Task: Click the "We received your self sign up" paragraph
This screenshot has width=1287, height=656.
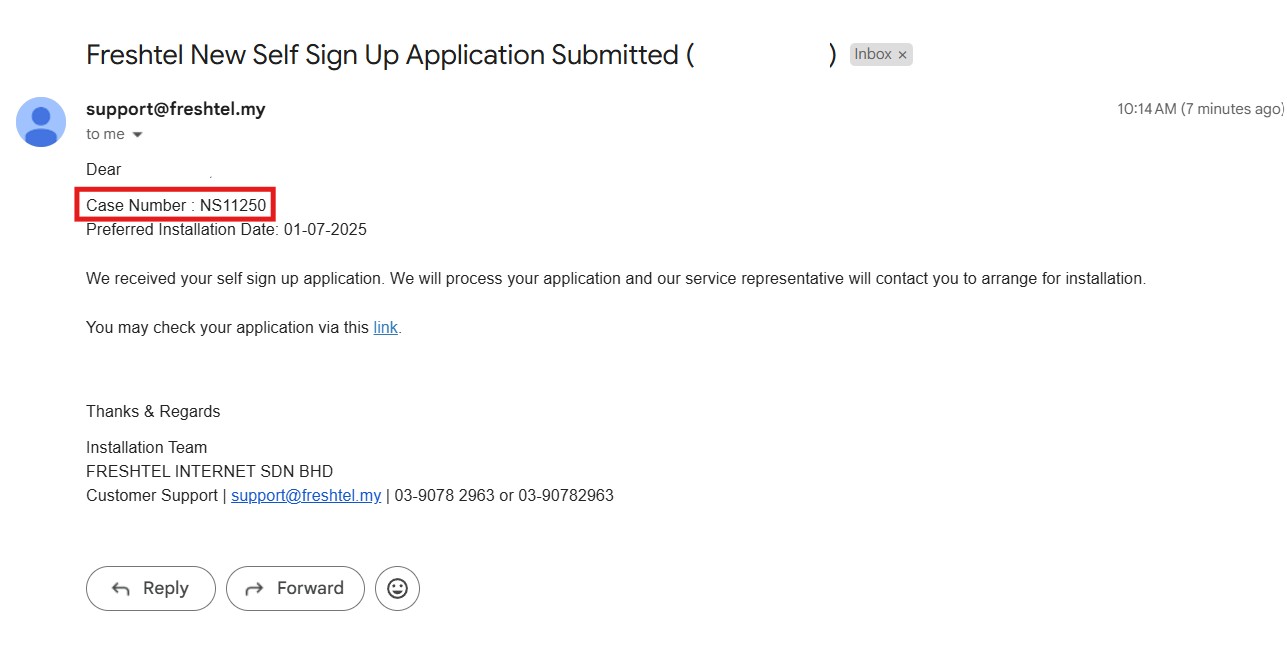Action: tap(615, 279)
